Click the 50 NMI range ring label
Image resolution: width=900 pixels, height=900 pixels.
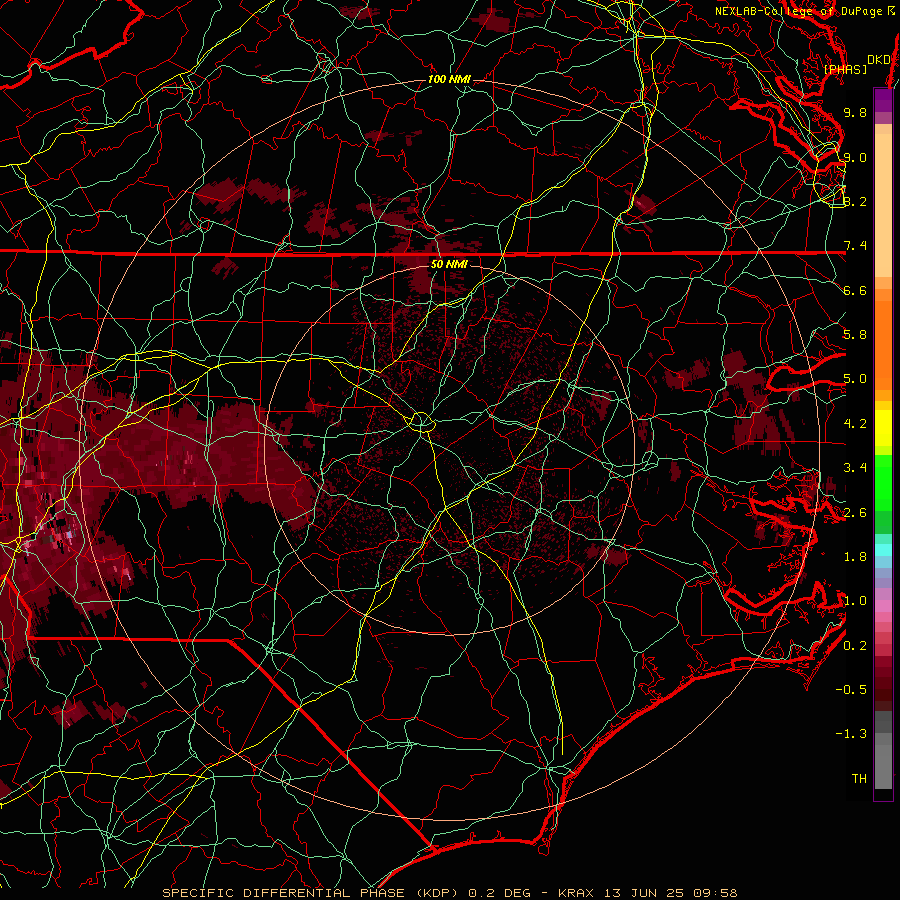(449, 264)
